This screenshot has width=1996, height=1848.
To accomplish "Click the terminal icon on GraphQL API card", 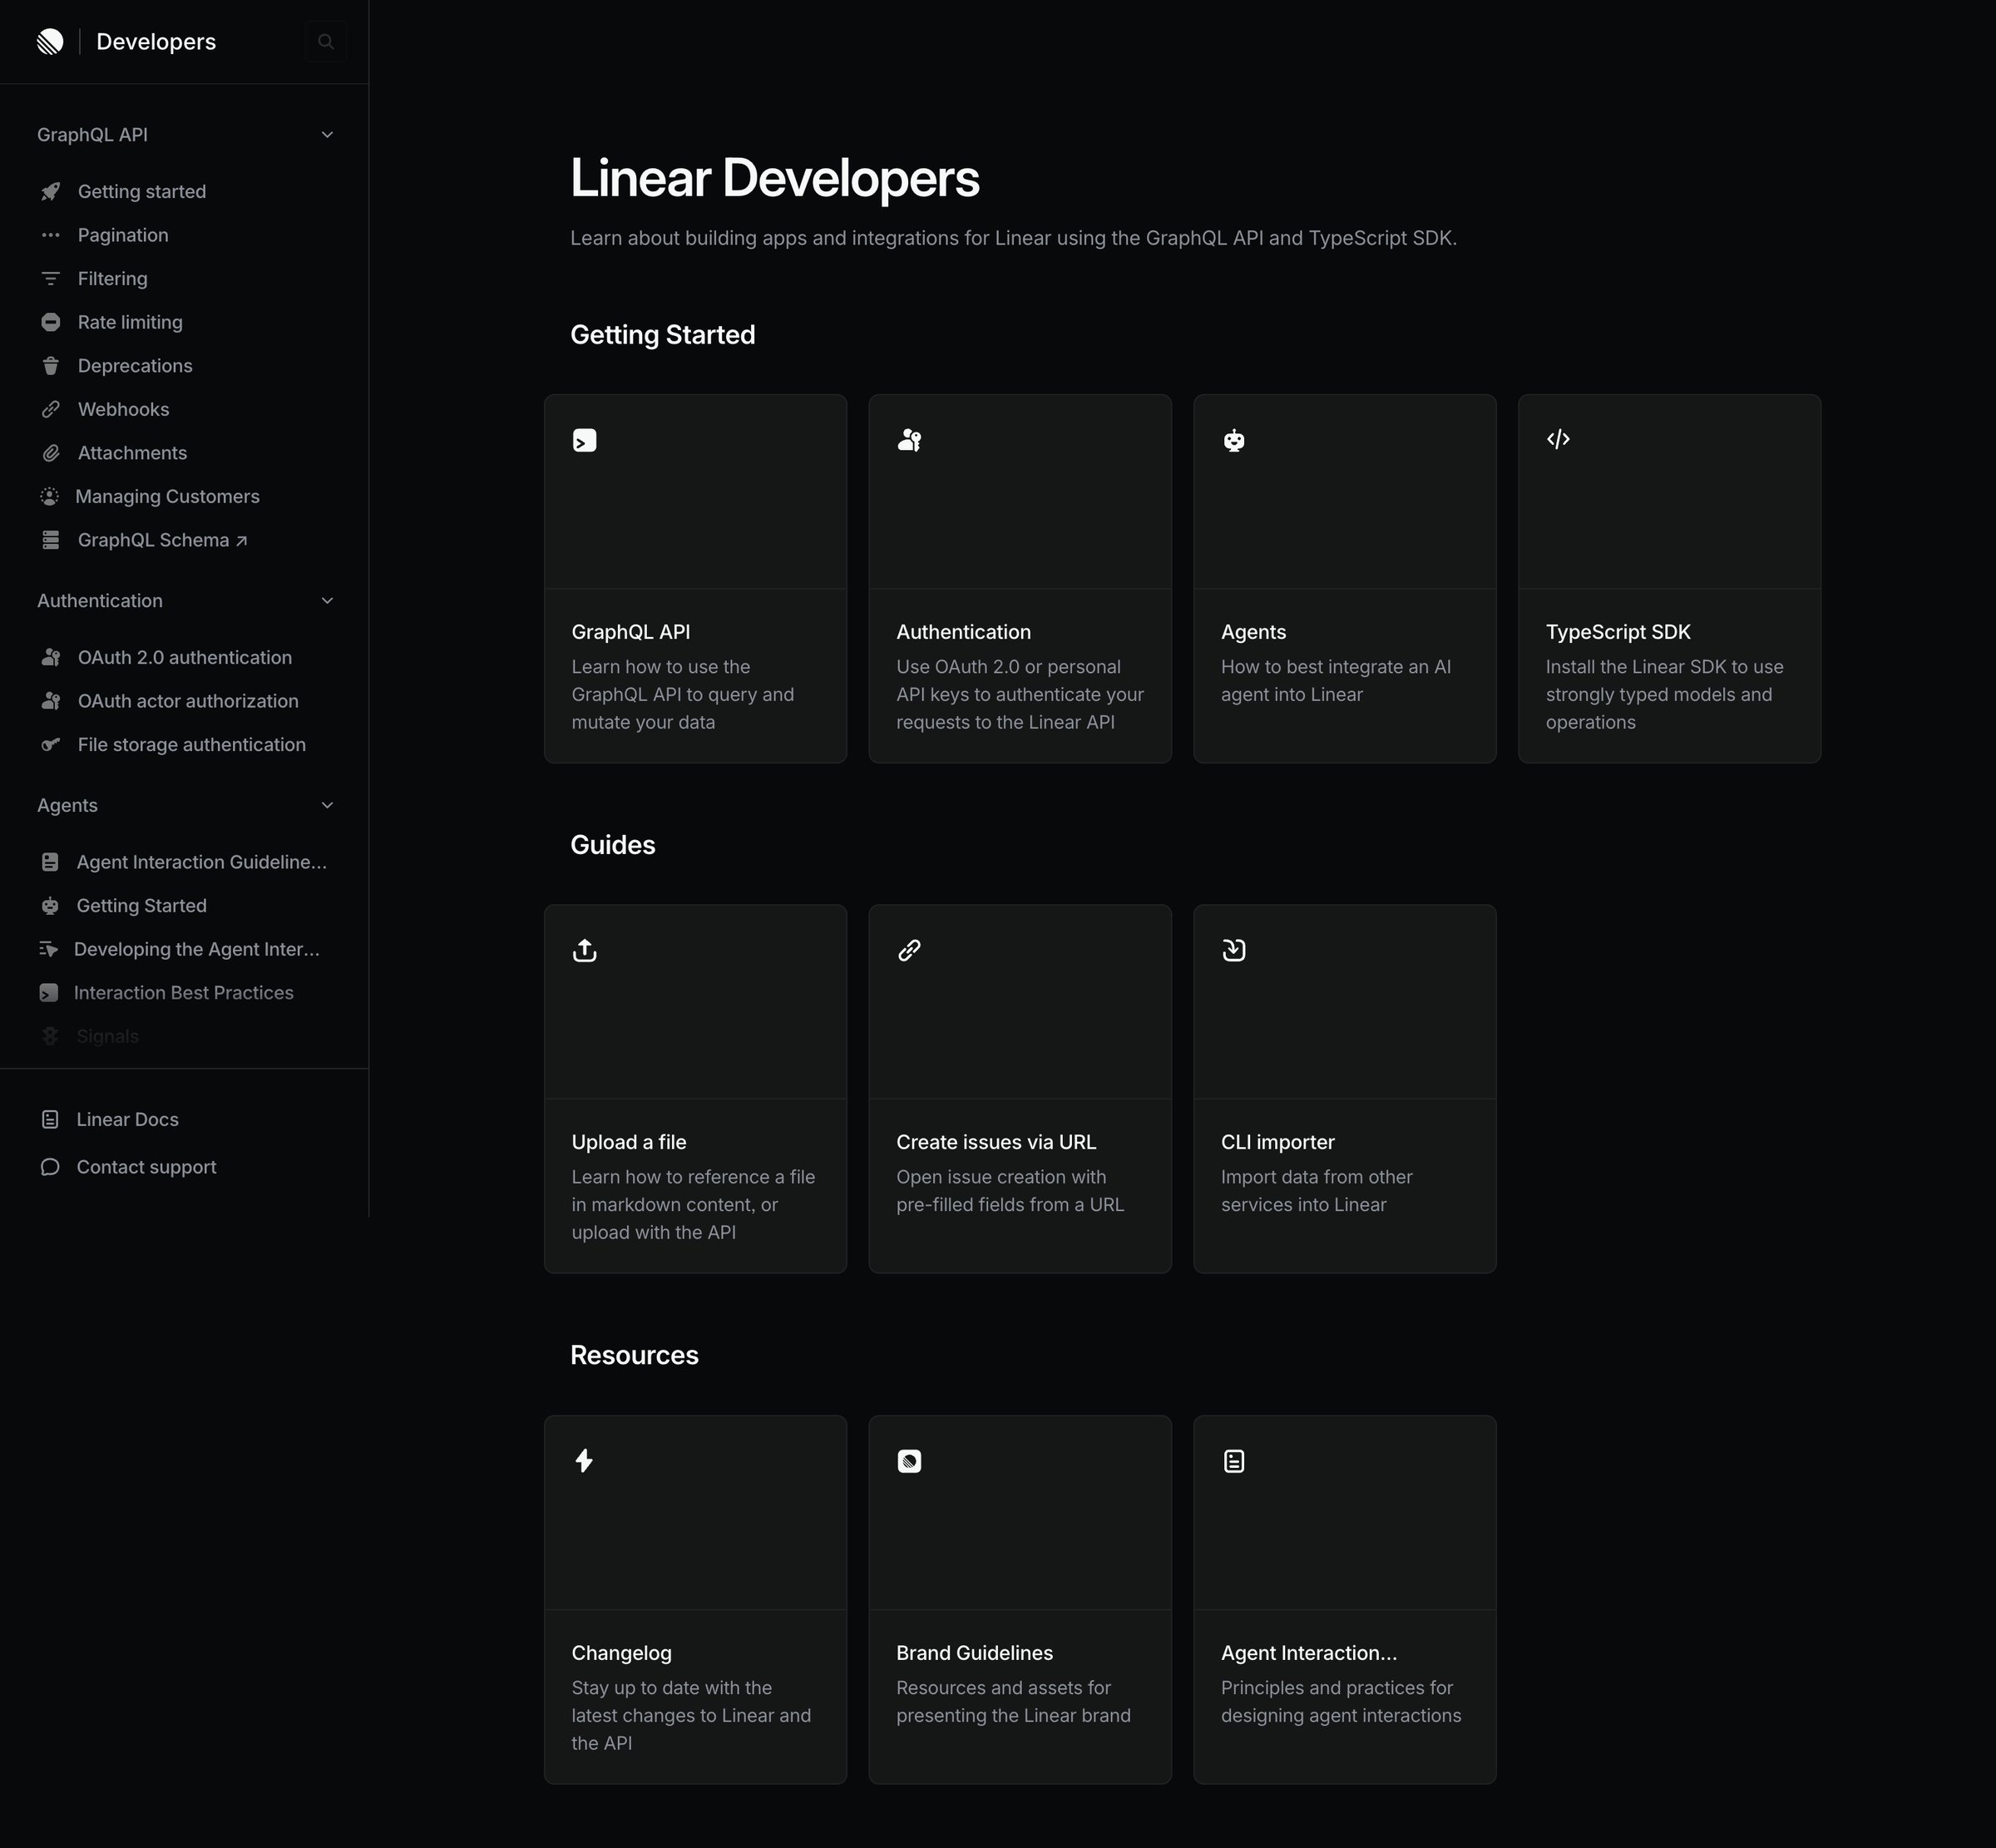I will [585, 440].
